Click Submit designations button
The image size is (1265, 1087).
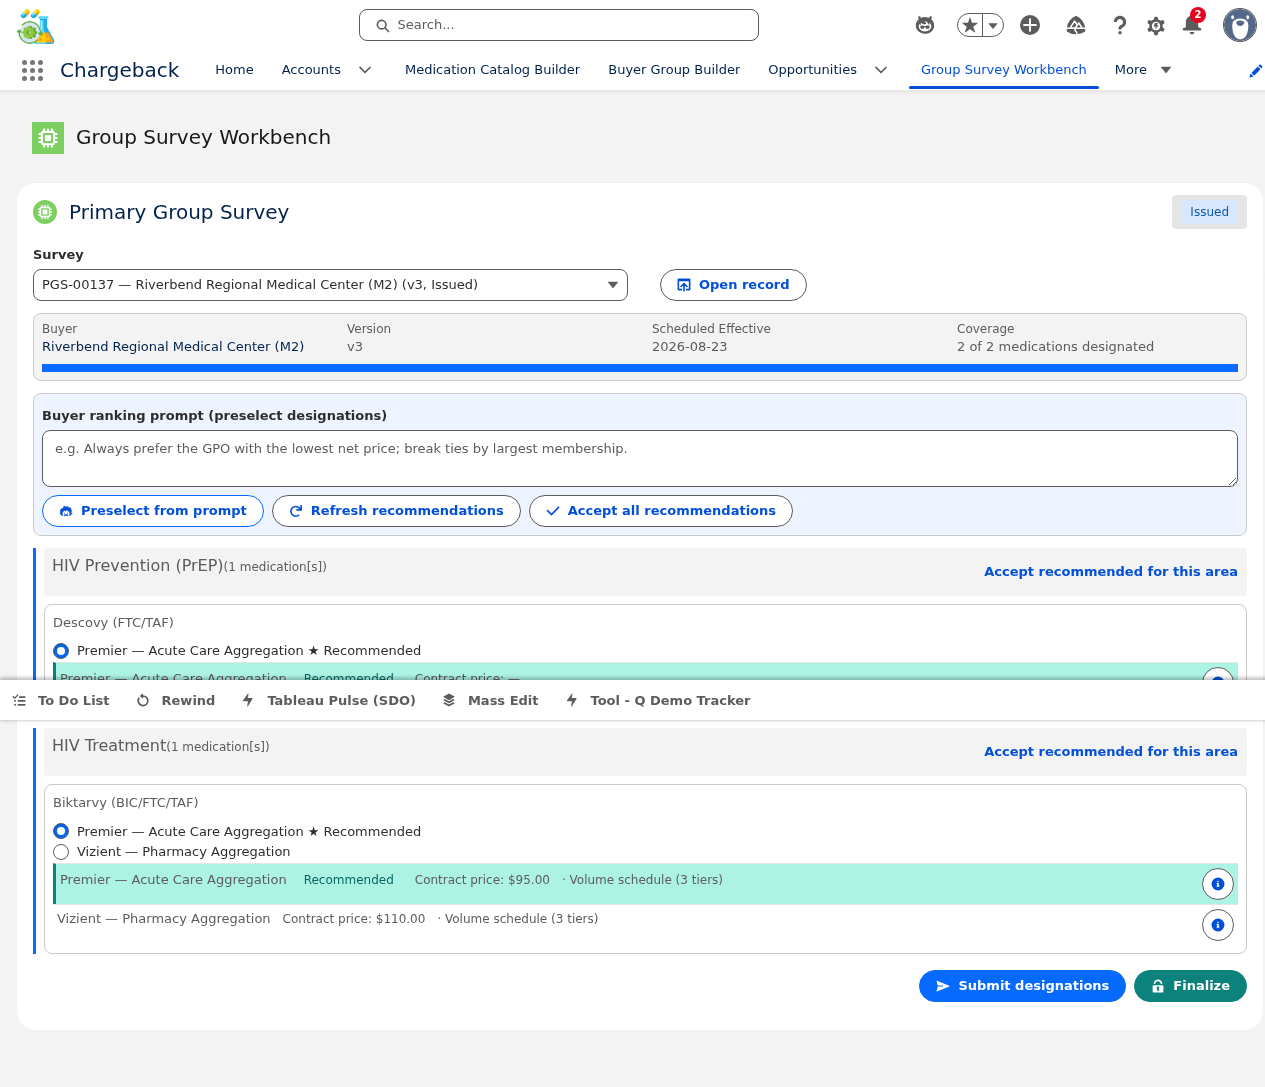click(1022, 986)
